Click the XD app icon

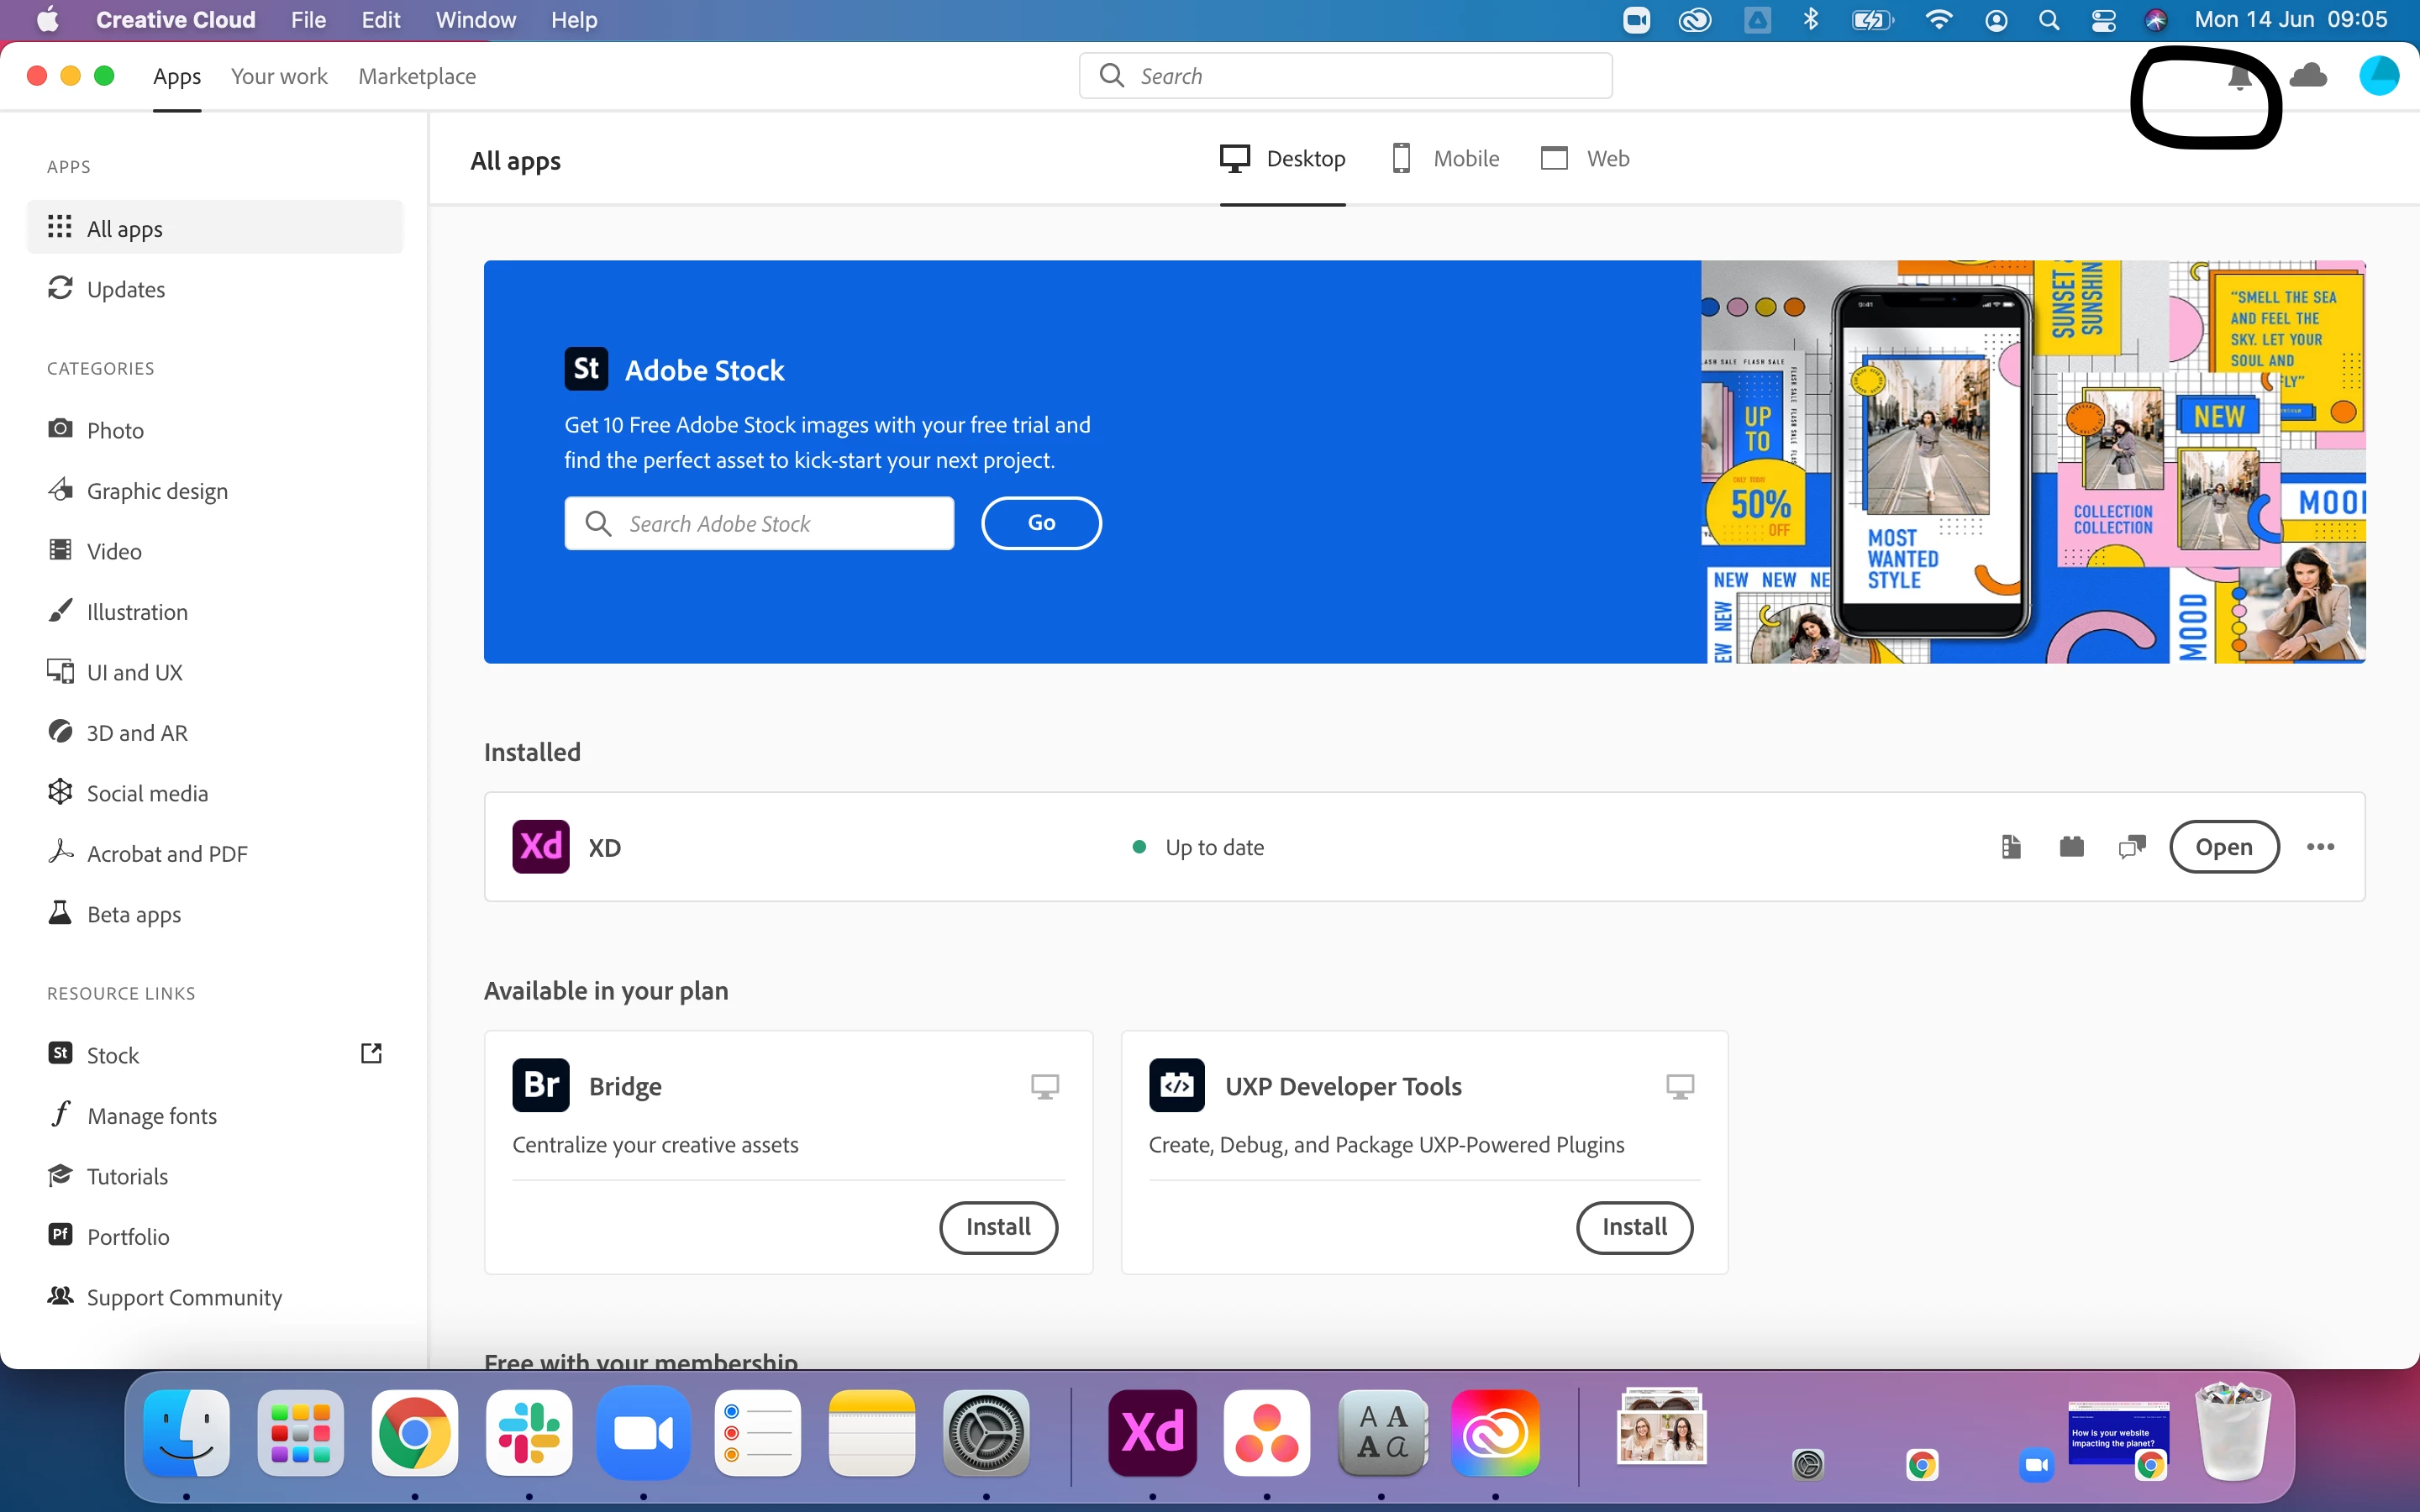point(541,847)
